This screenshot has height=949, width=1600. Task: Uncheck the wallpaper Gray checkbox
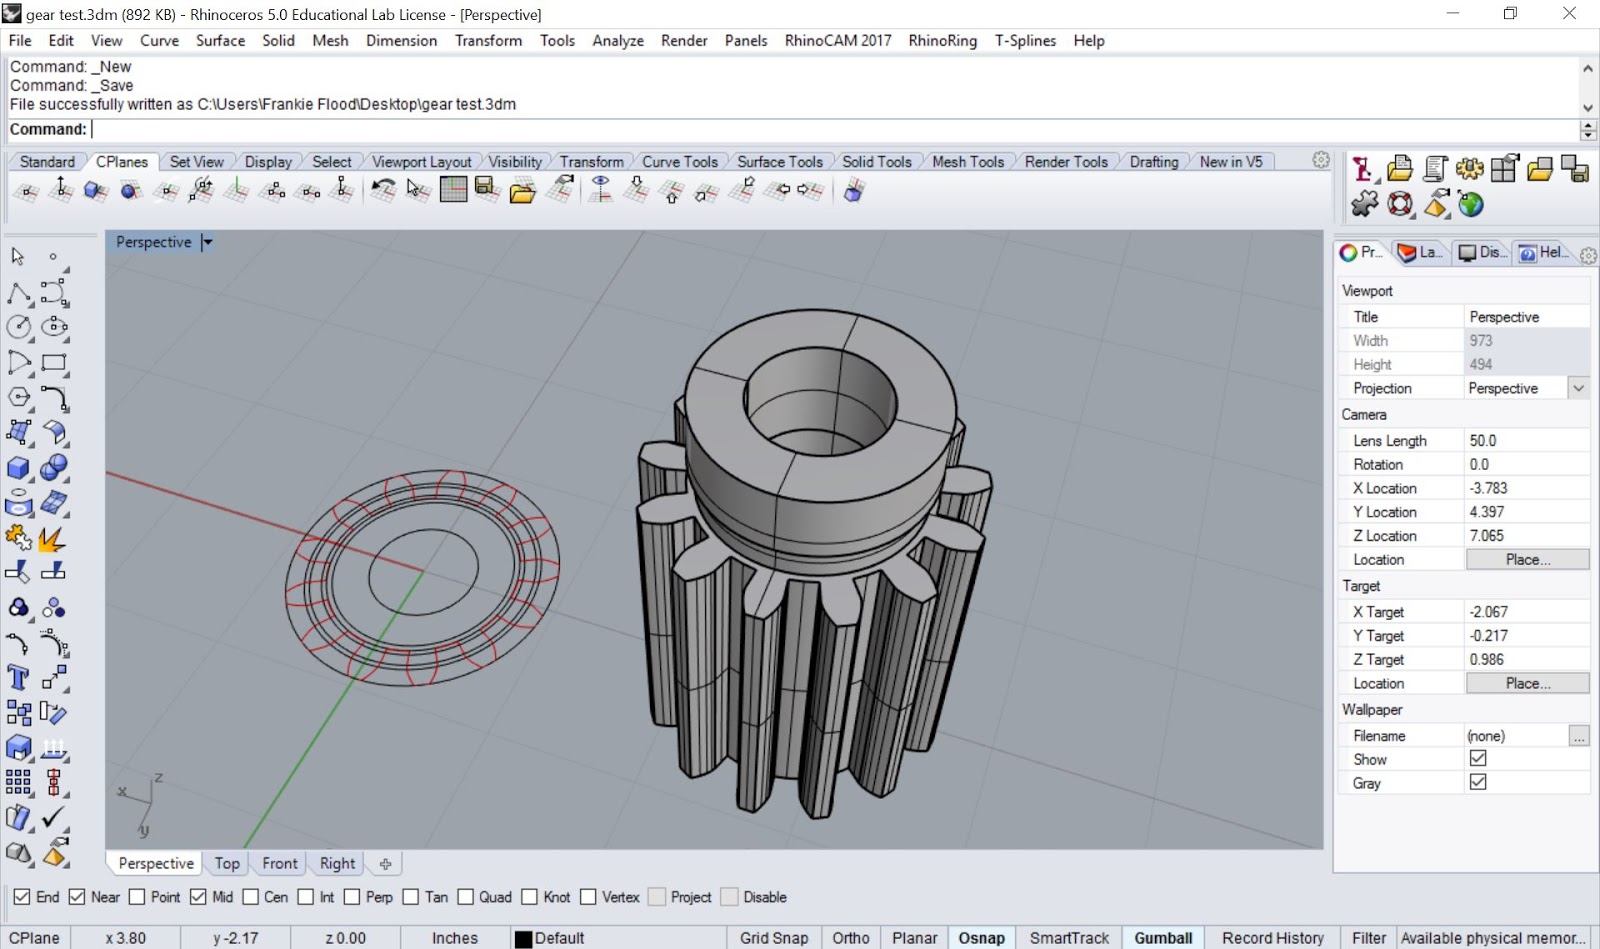pos(1478,782)
